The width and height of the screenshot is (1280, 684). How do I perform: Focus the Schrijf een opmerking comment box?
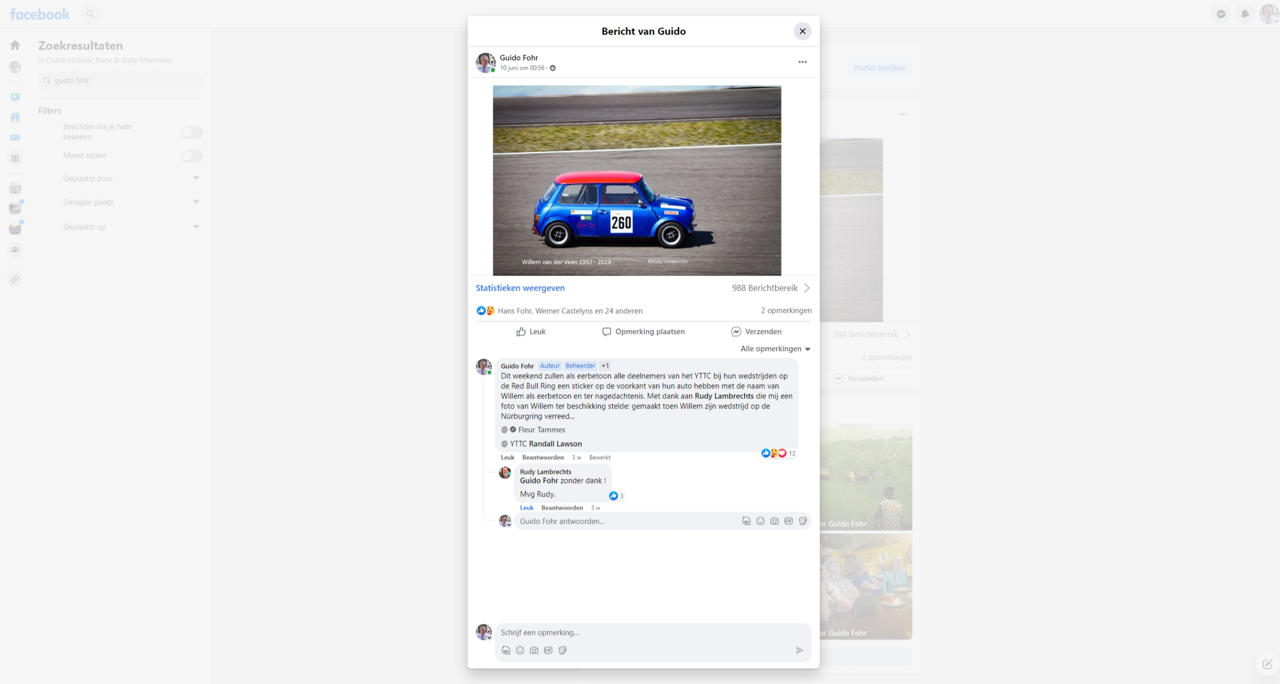[x=653, y=633]
